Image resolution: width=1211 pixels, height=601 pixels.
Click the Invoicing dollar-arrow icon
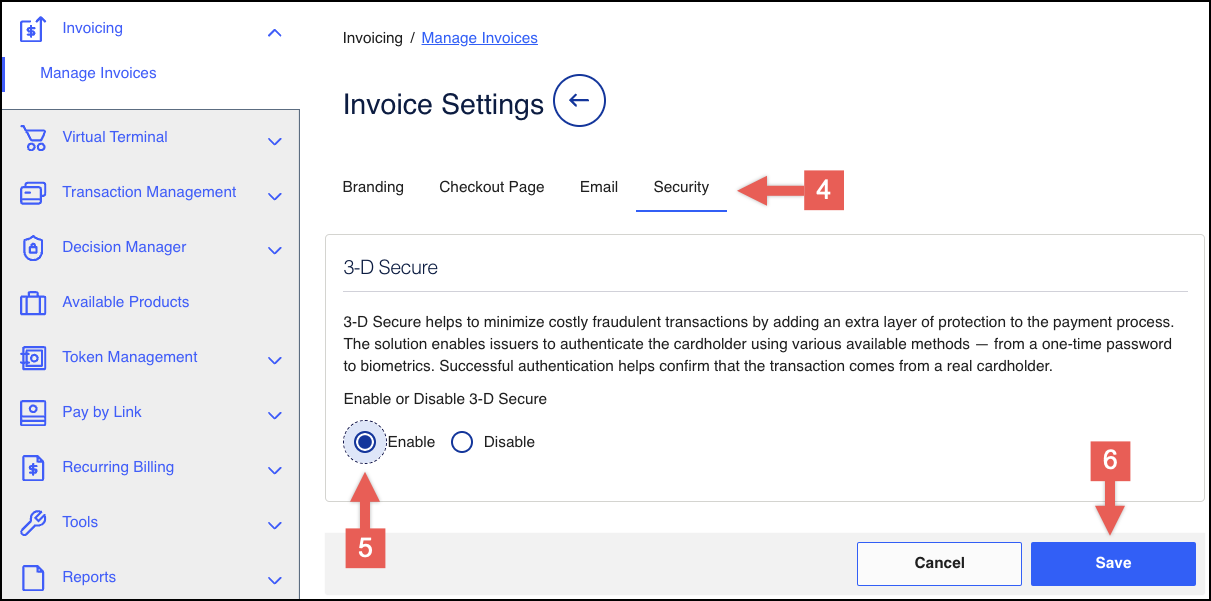click(x=33, y=28)
